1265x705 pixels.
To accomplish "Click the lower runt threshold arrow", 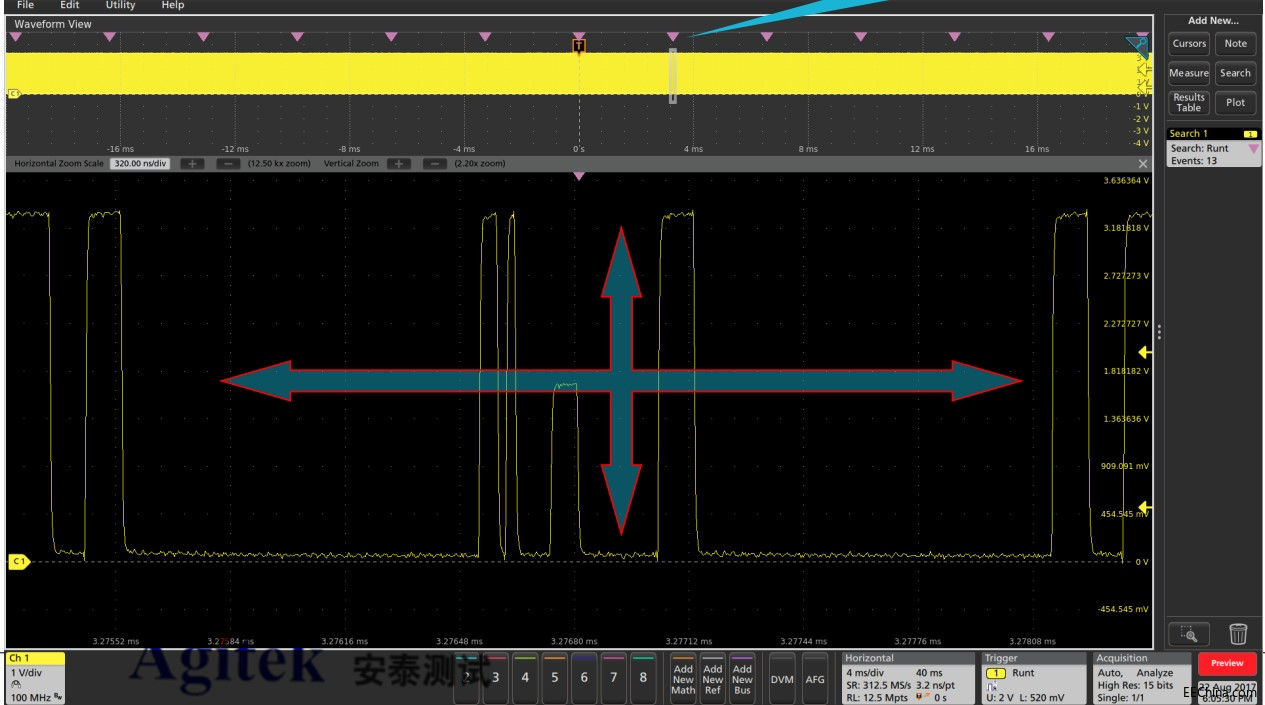I will point(1146,509).
